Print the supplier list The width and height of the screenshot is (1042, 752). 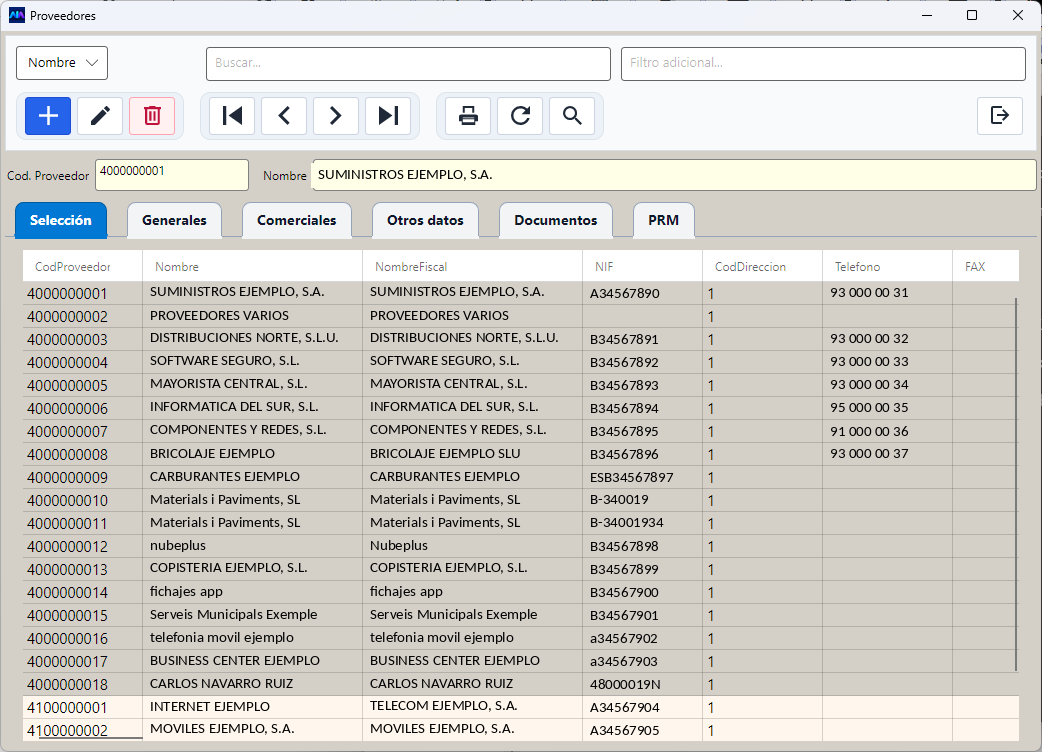[x=468, y=116]
